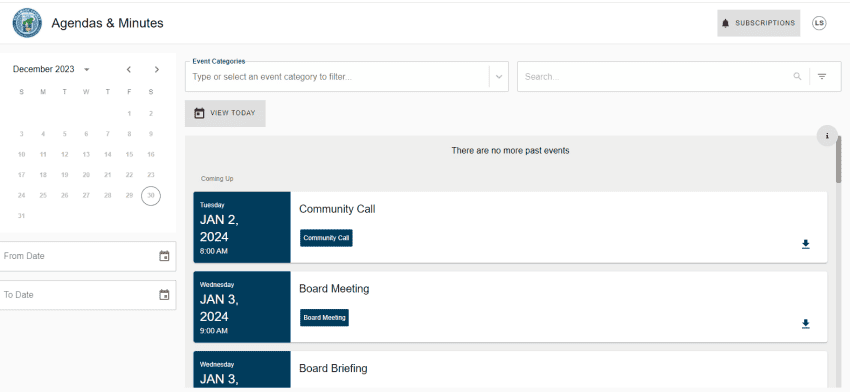The height and width of the screenshot is (392, 850).
Task: Download the Board Meeting documents
Action: pyautogui.click(x=806, y=324)
